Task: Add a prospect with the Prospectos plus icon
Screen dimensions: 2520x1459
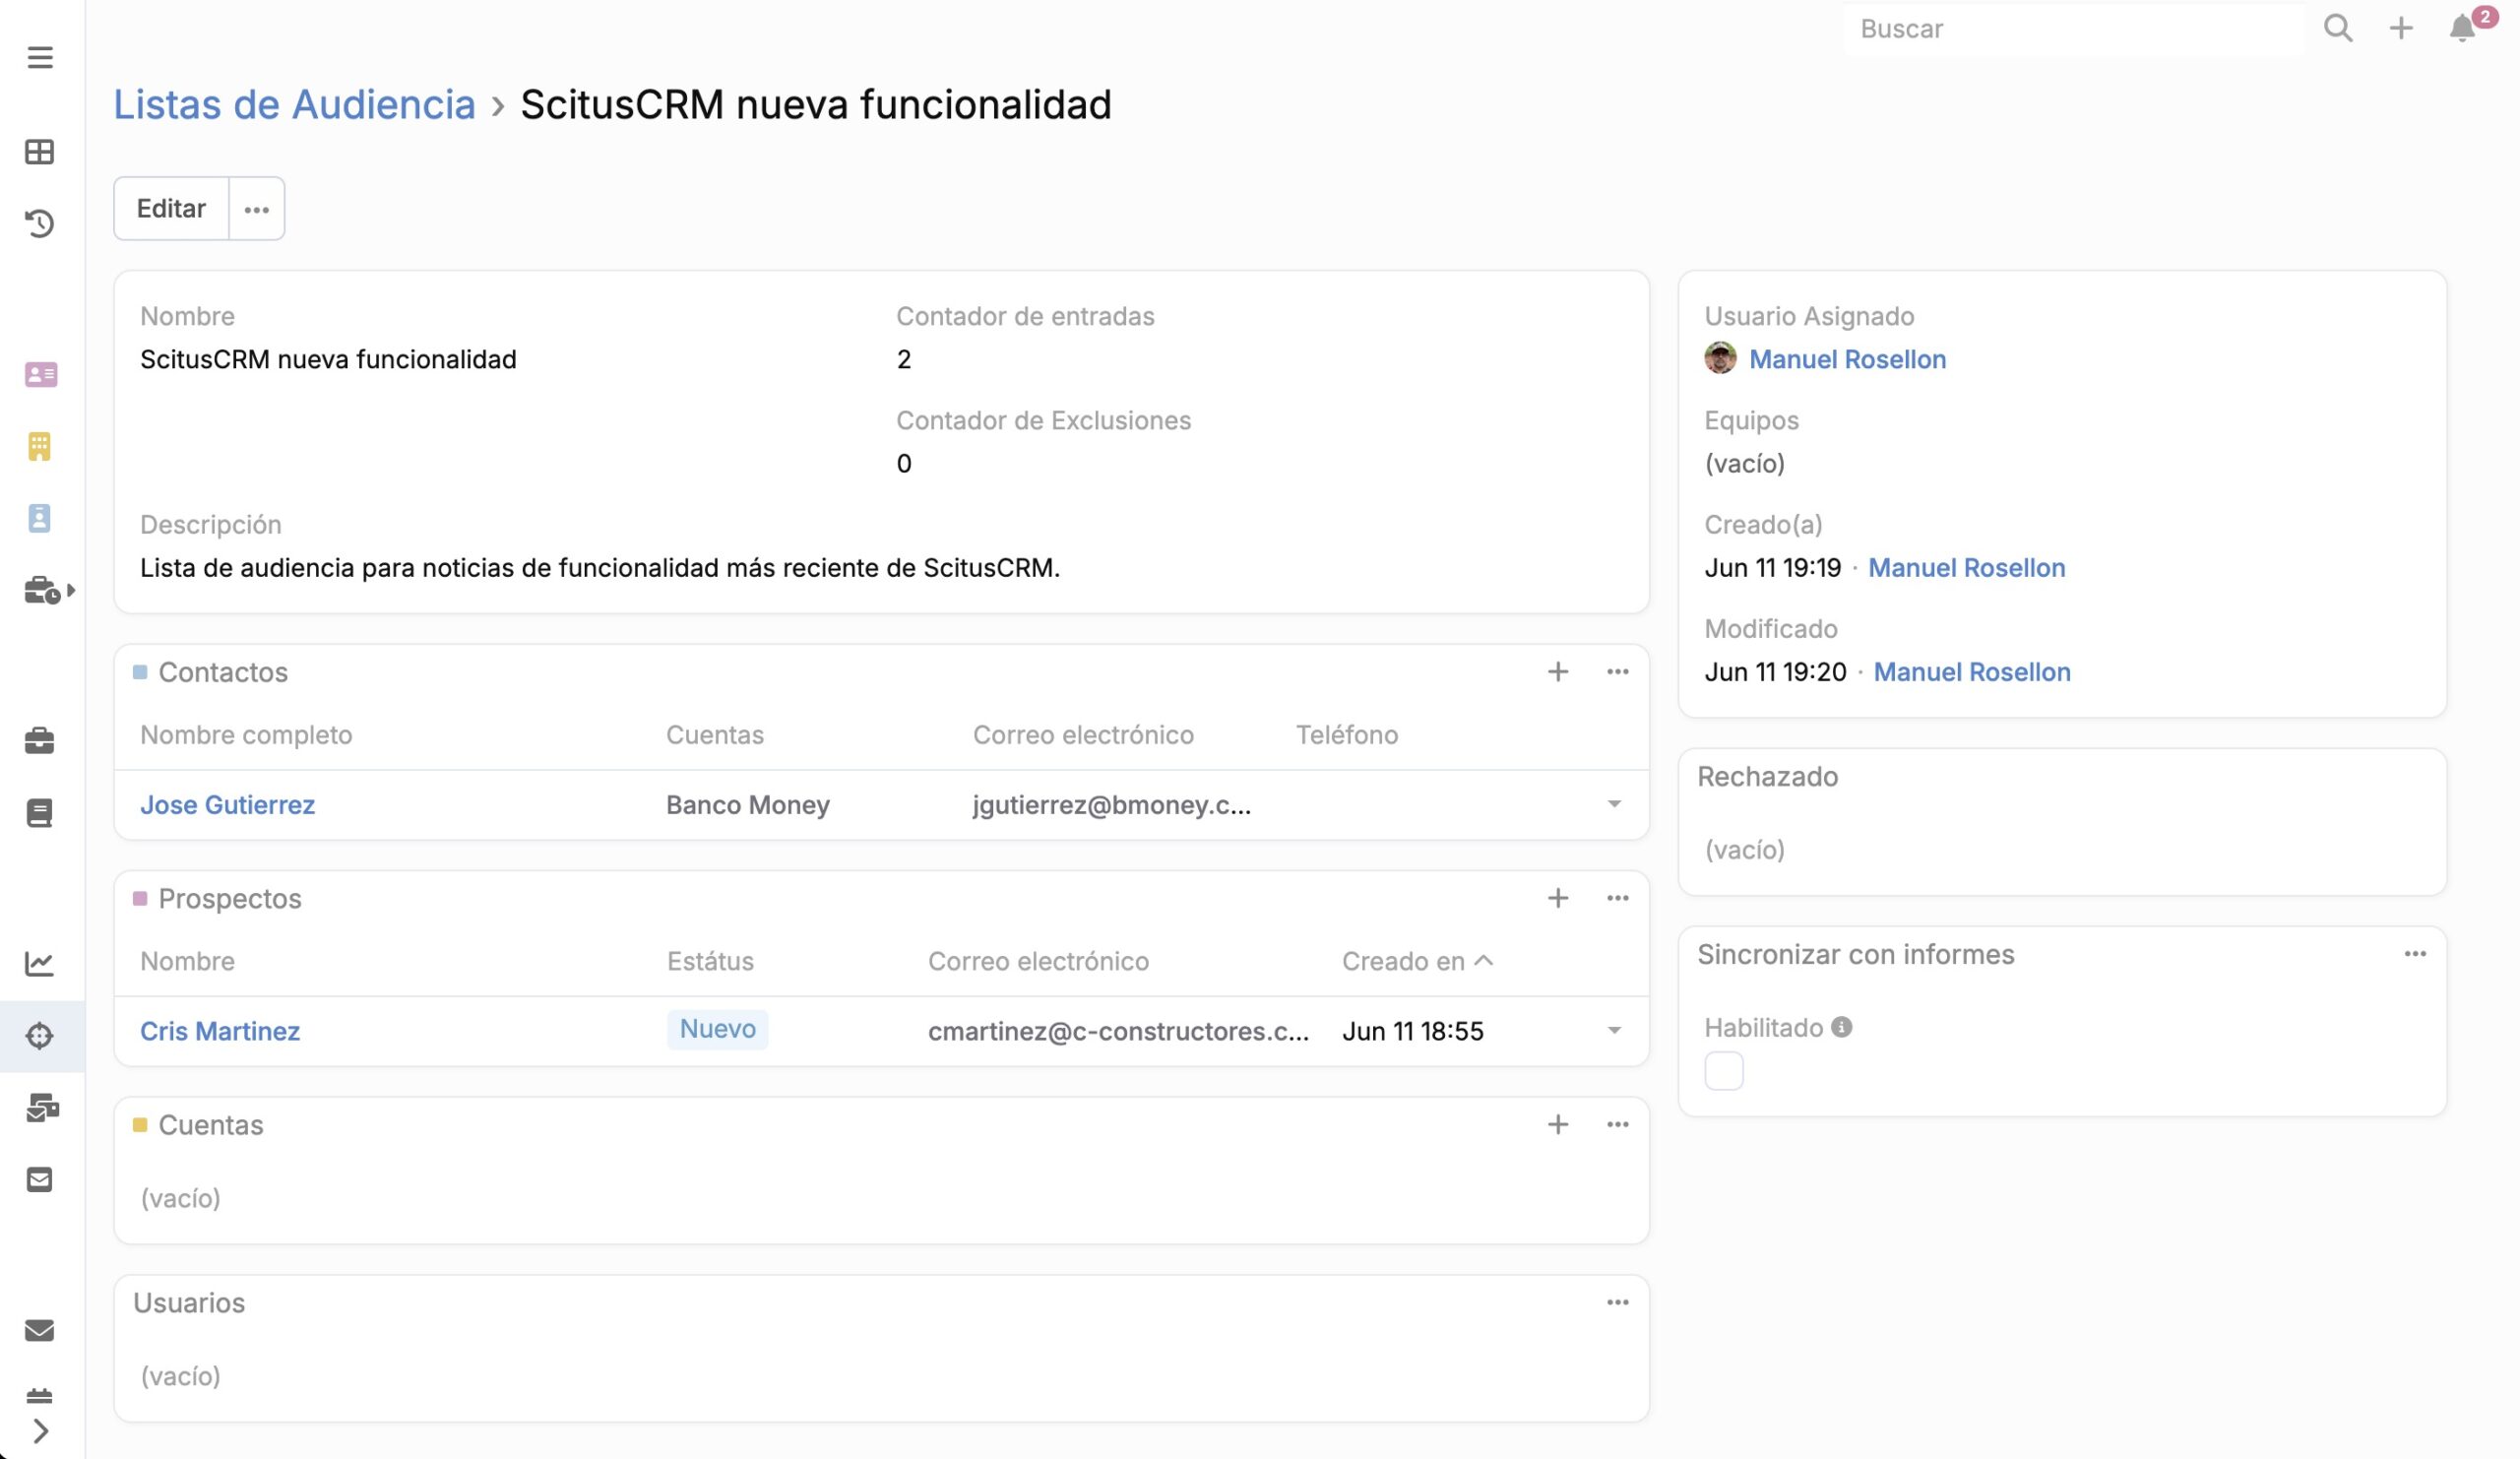Action: tap(1557, 898)
